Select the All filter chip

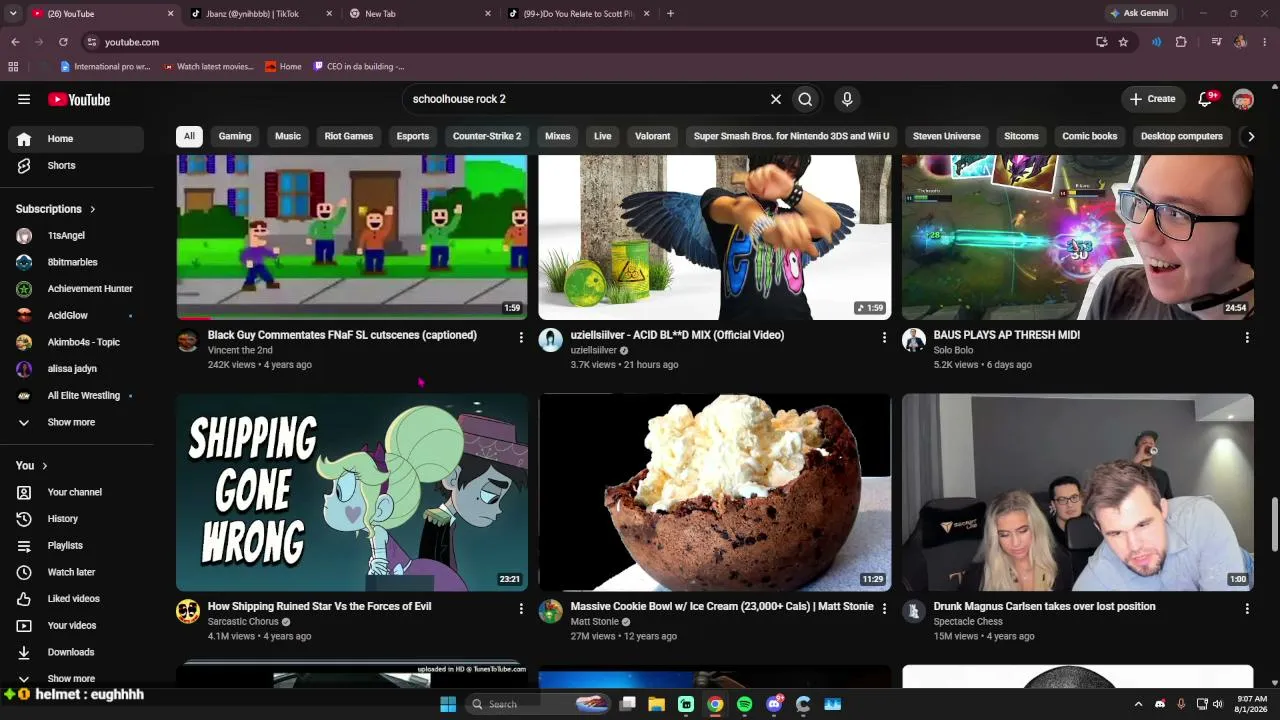tap(189, 136)
